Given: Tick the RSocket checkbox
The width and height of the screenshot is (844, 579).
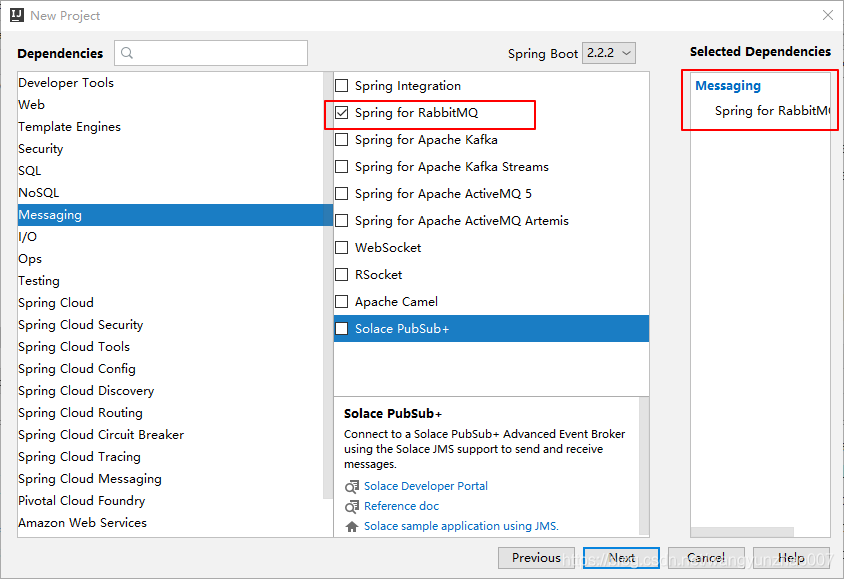Looking at the screenshot, I should click(x=342, y=274).
